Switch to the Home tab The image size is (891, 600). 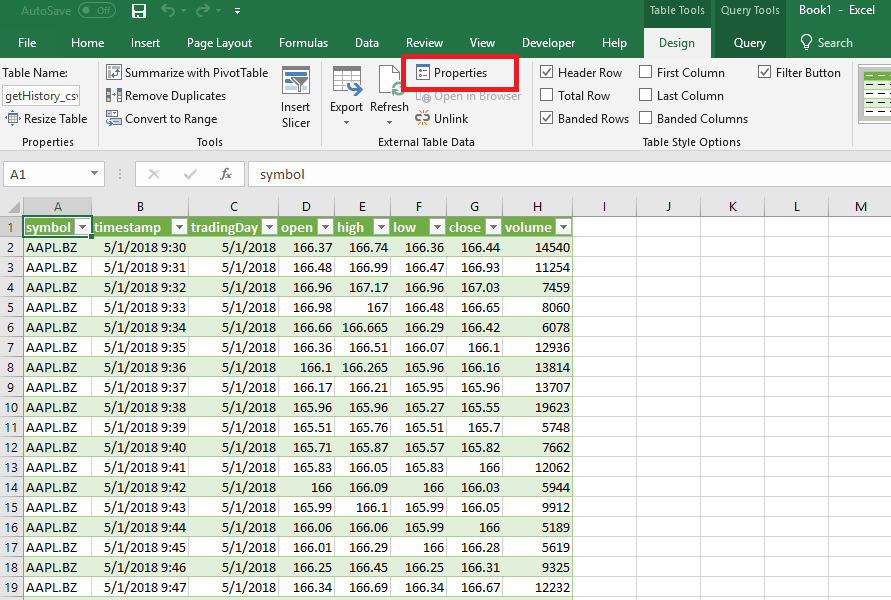[88, 43]
